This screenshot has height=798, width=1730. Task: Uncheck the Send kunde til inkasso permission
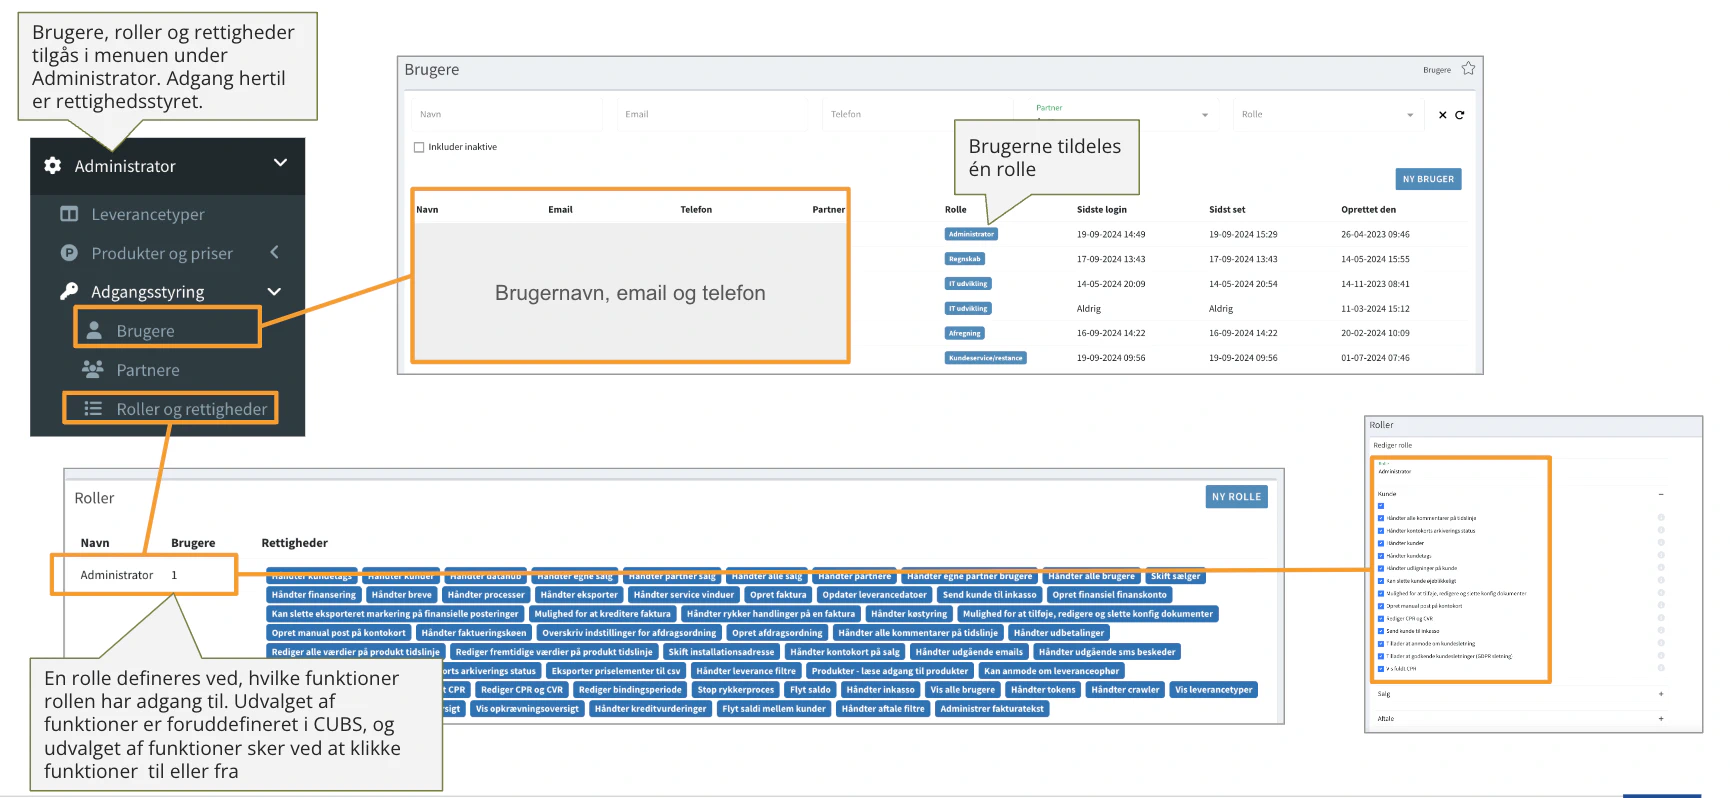click(1381, 631)
